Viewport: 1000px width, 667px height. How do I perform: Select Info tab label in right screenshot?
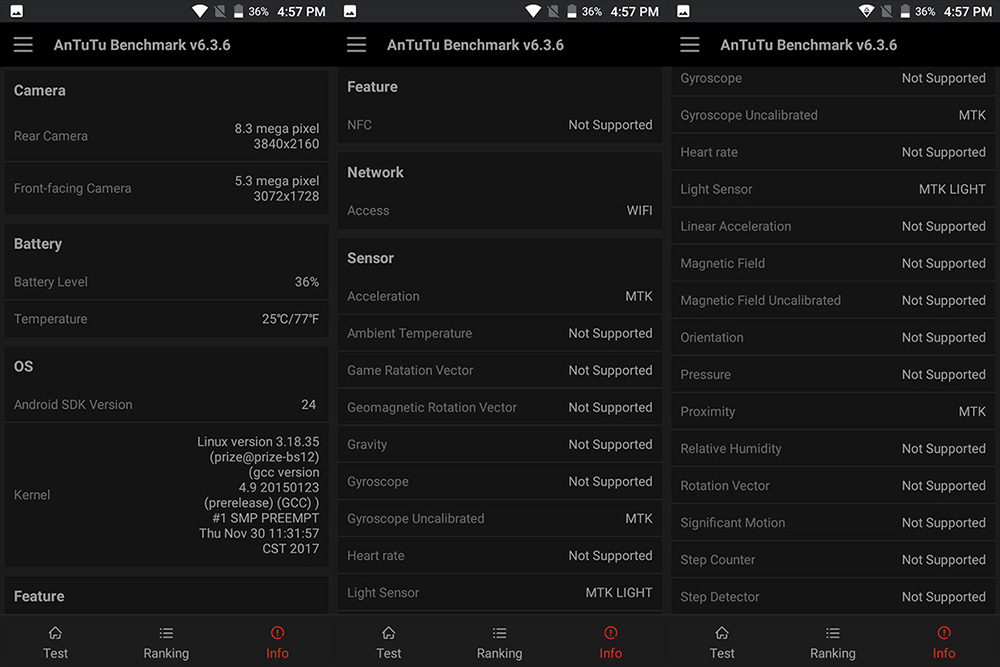(944, 653)
